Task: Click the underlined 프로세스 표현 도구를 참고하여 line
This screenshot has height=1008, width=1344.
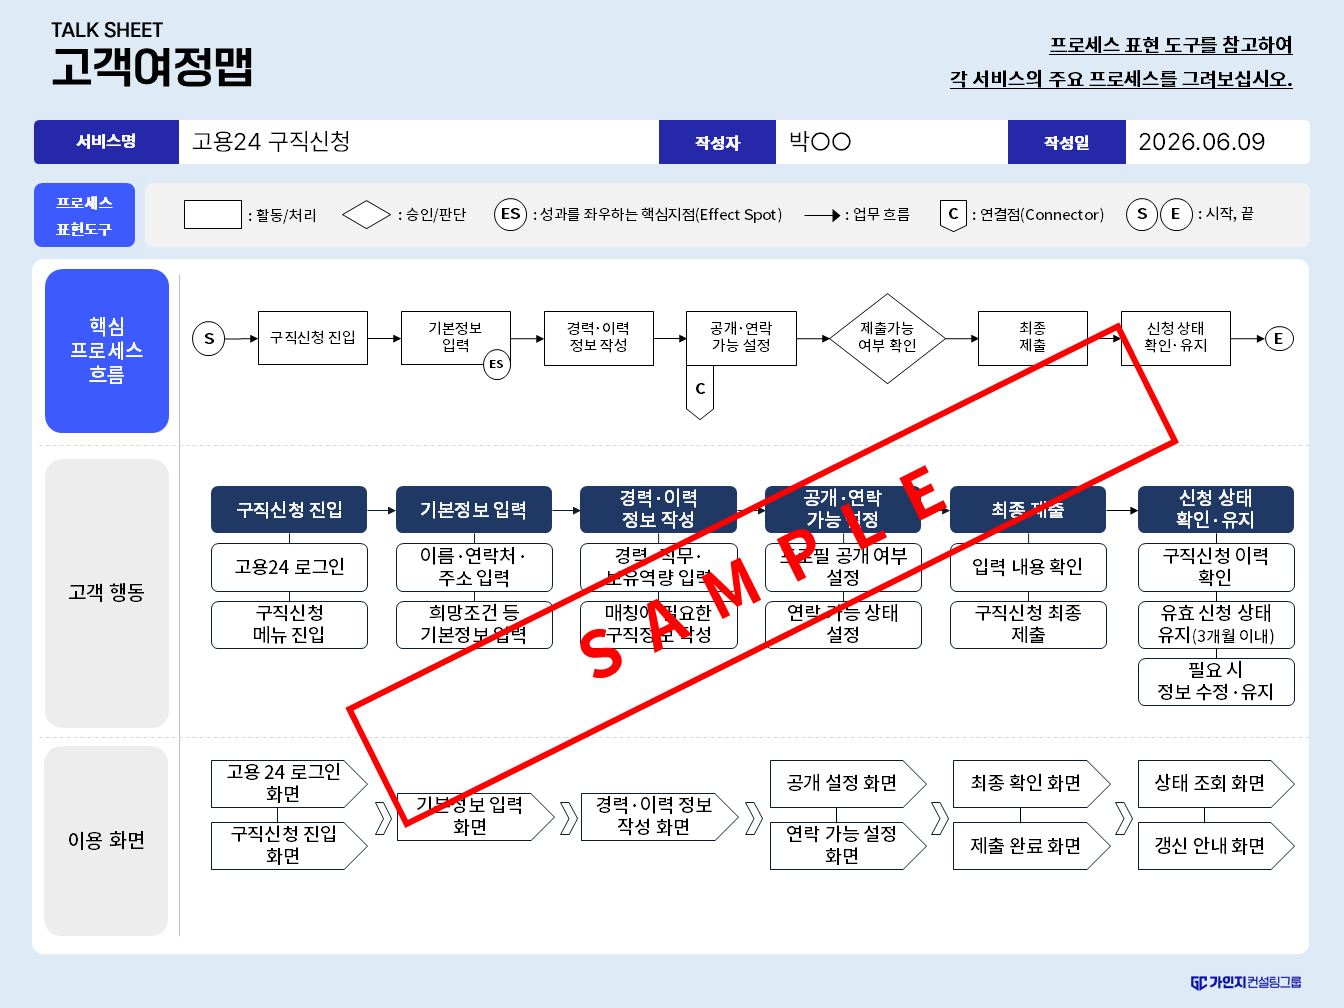Action: 1171,45
